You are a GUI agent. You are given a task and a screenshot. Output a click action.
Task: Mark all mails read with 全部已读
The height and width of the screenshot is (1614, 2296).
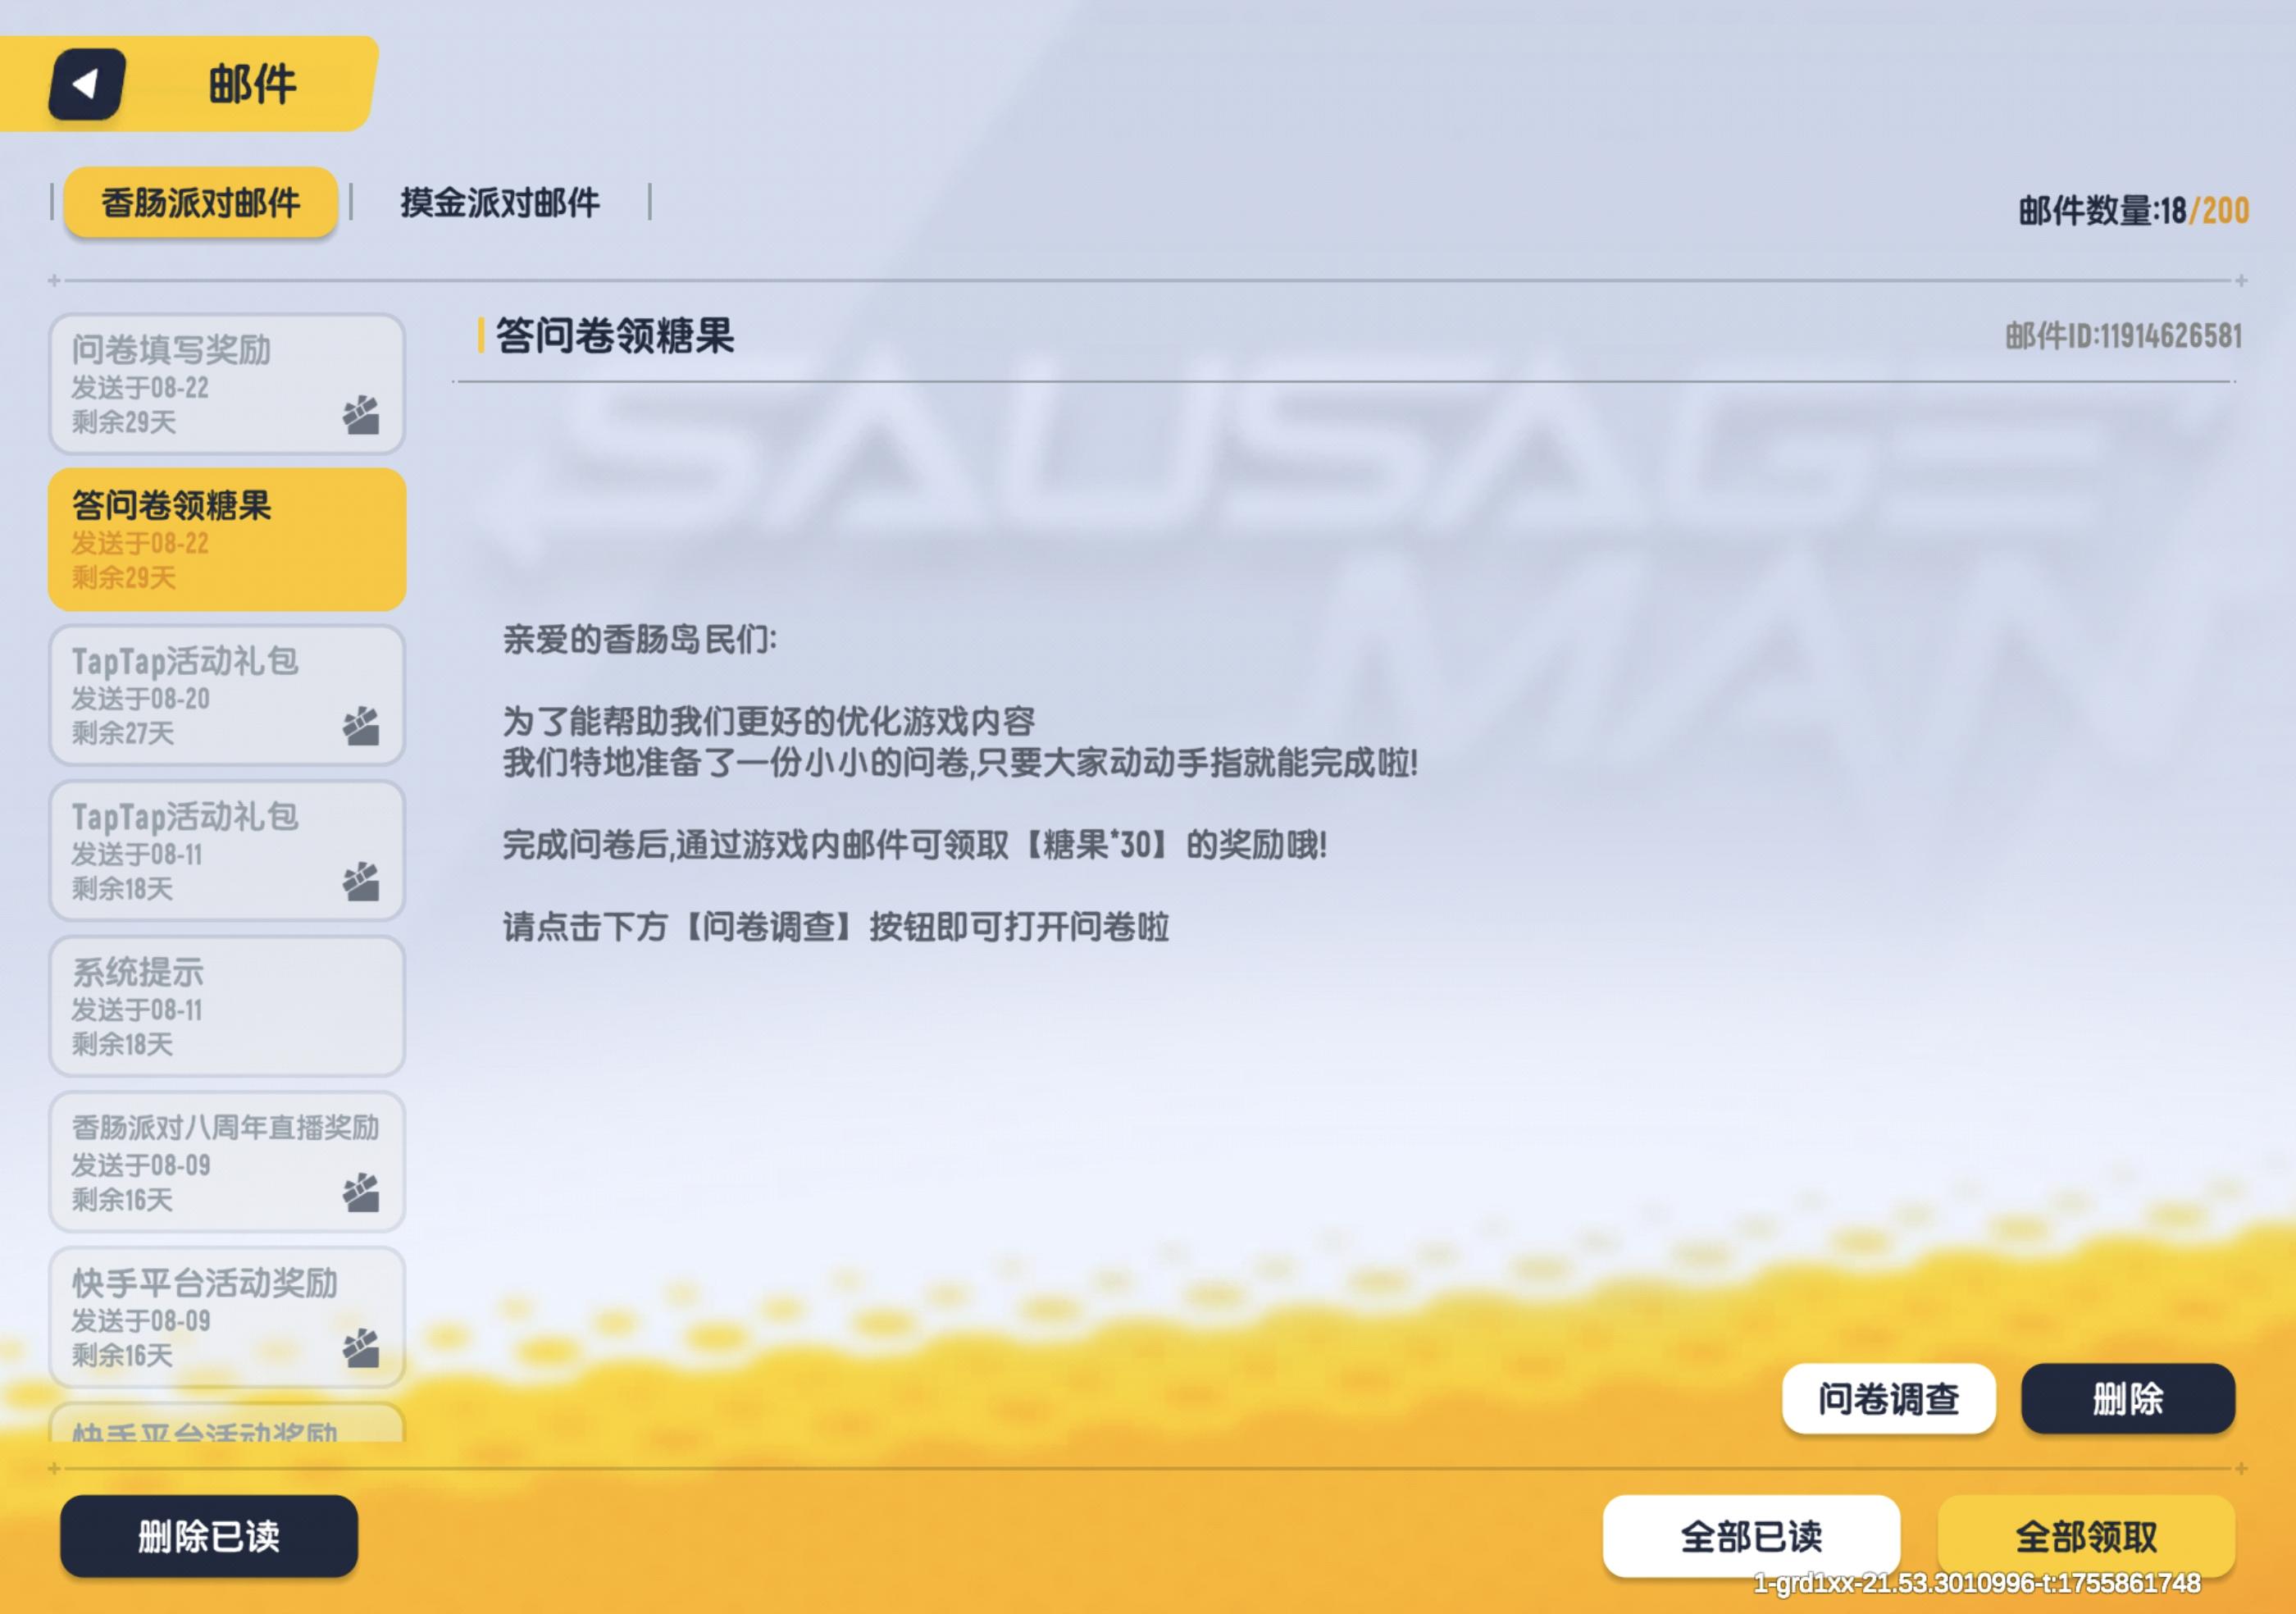tap(1751, 1536)
